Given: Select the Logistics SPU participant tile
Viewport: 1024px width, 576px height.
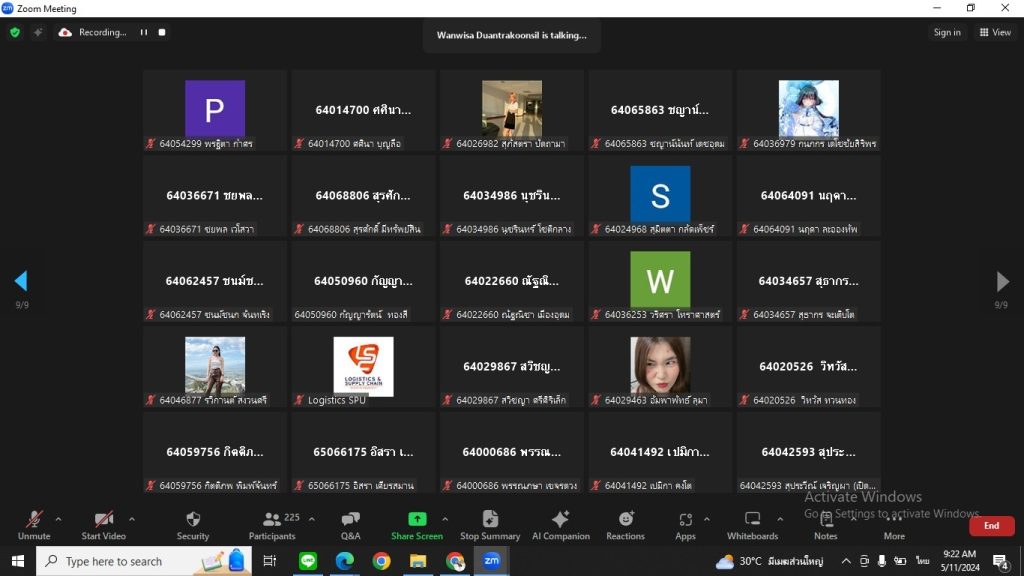Looking at the screenshot, I should 363,367.
